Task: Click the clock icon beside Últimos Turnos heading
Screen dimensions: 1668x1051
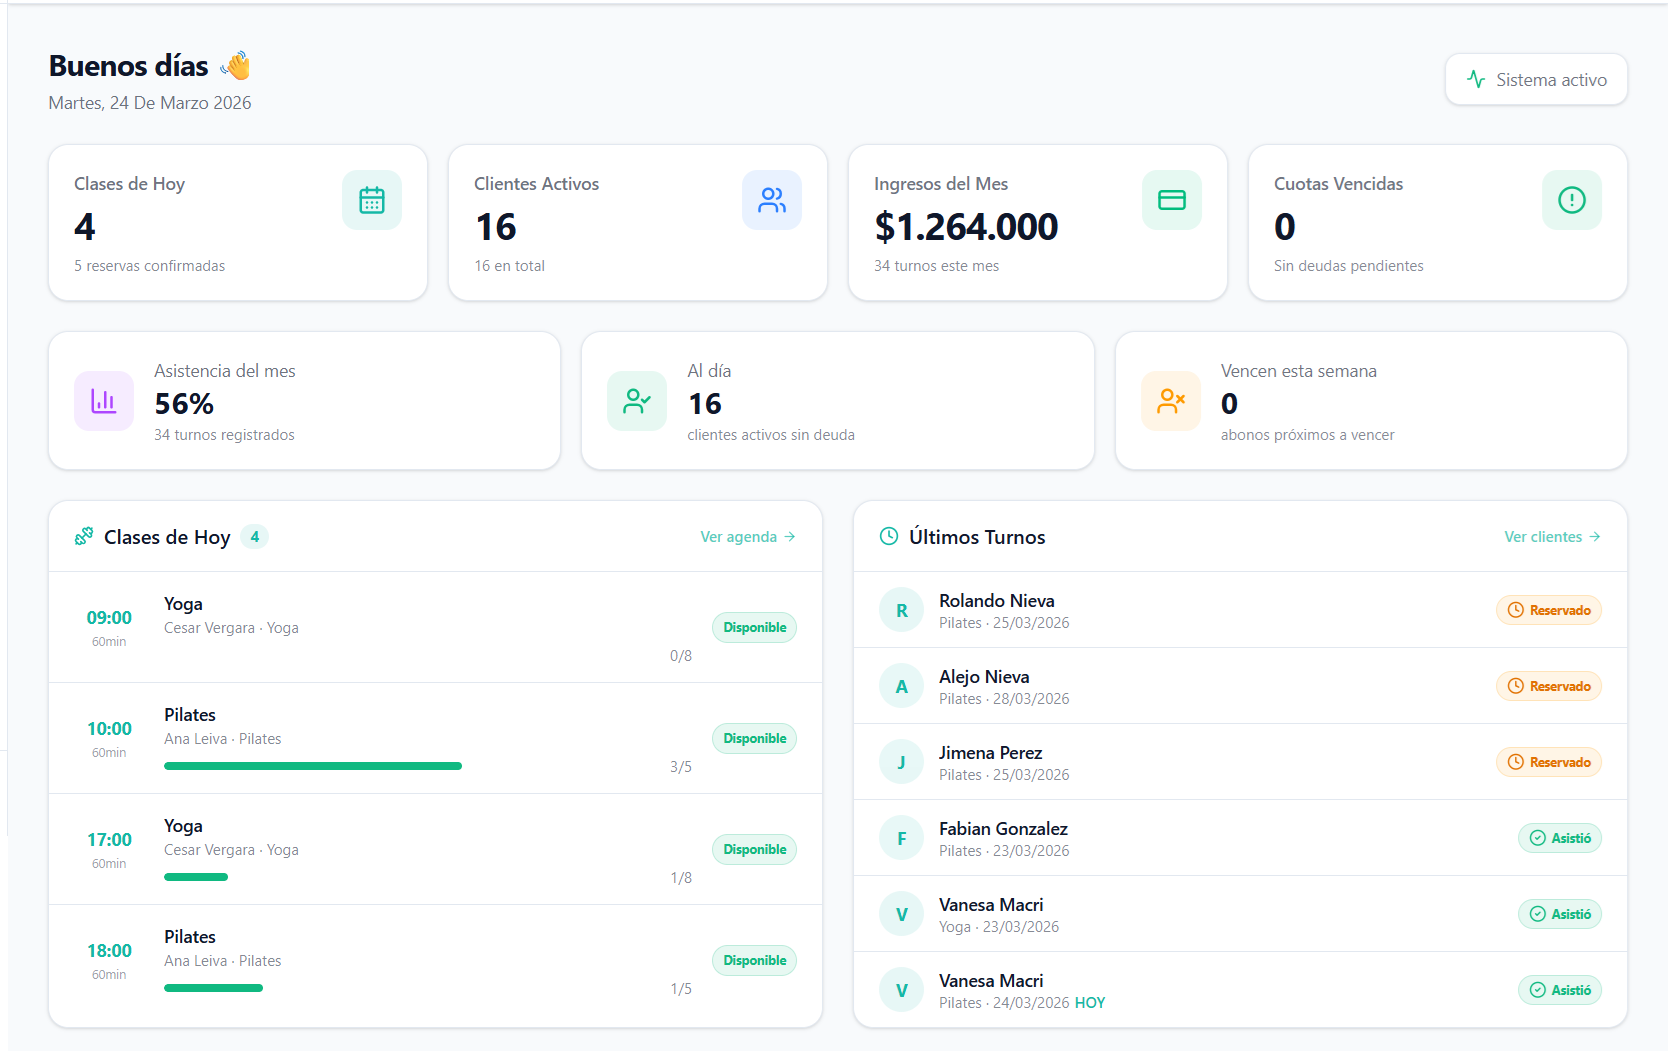Action: 890,536
